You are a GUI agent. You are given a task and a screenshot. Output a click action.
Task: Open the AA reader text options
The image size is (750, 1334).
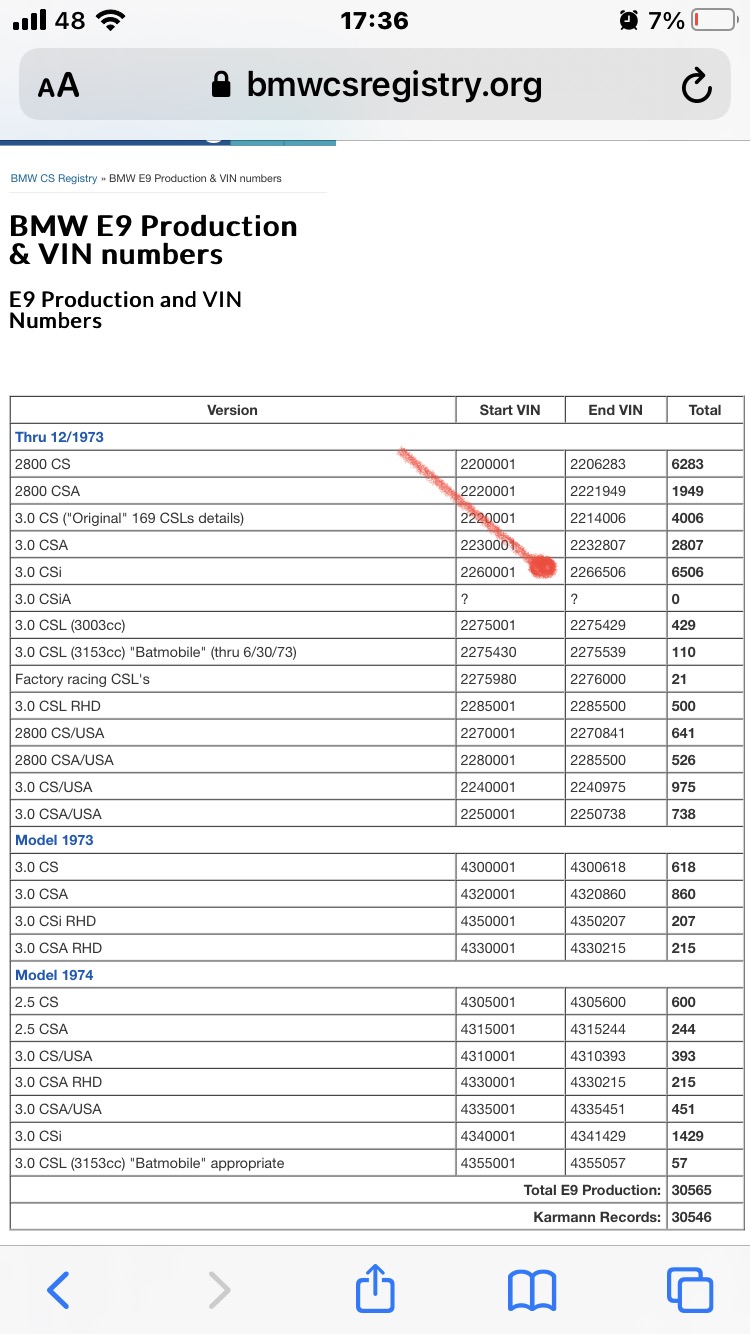click(59, 86)
